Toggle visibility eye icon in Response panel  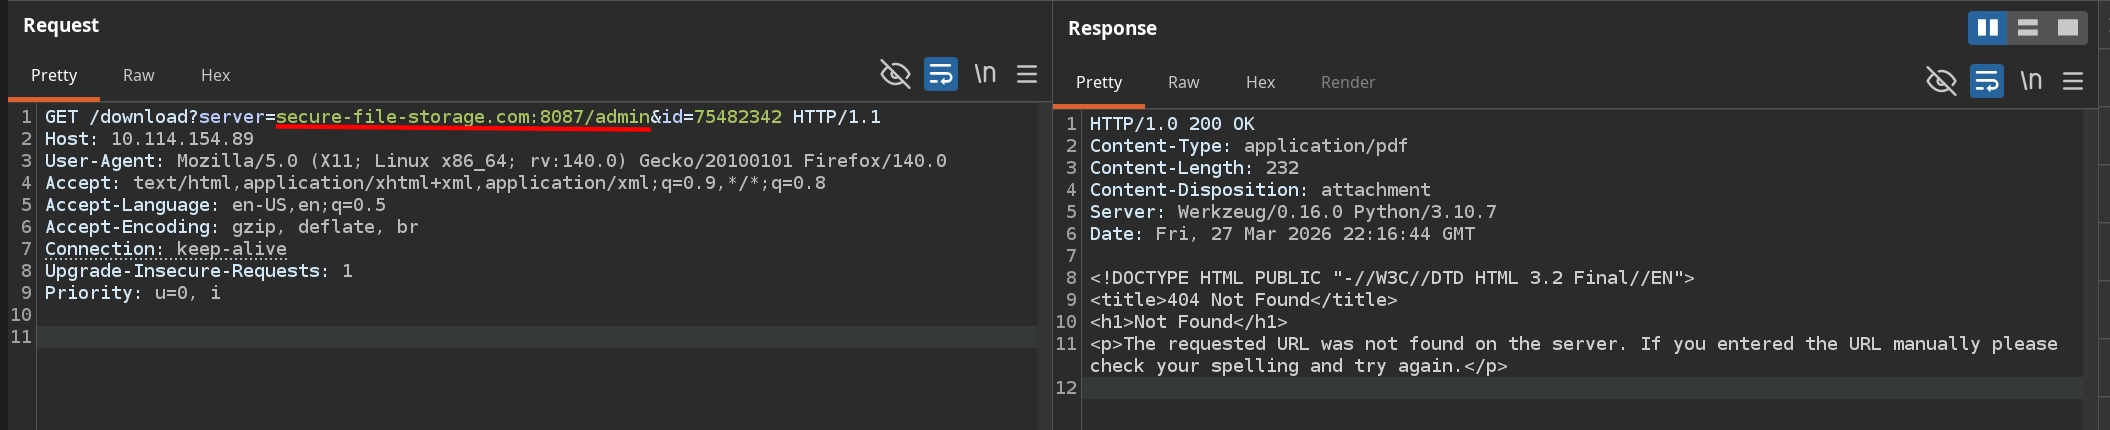pos(1941,81)
